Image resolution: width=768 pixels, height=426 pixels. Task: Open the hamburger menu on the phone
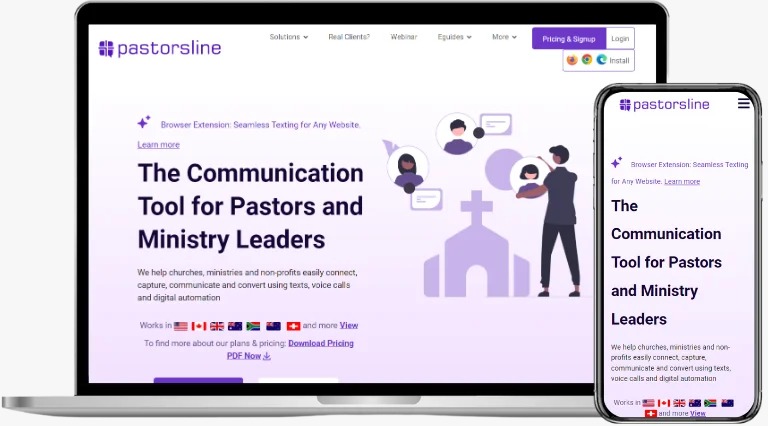click(744, 103)
